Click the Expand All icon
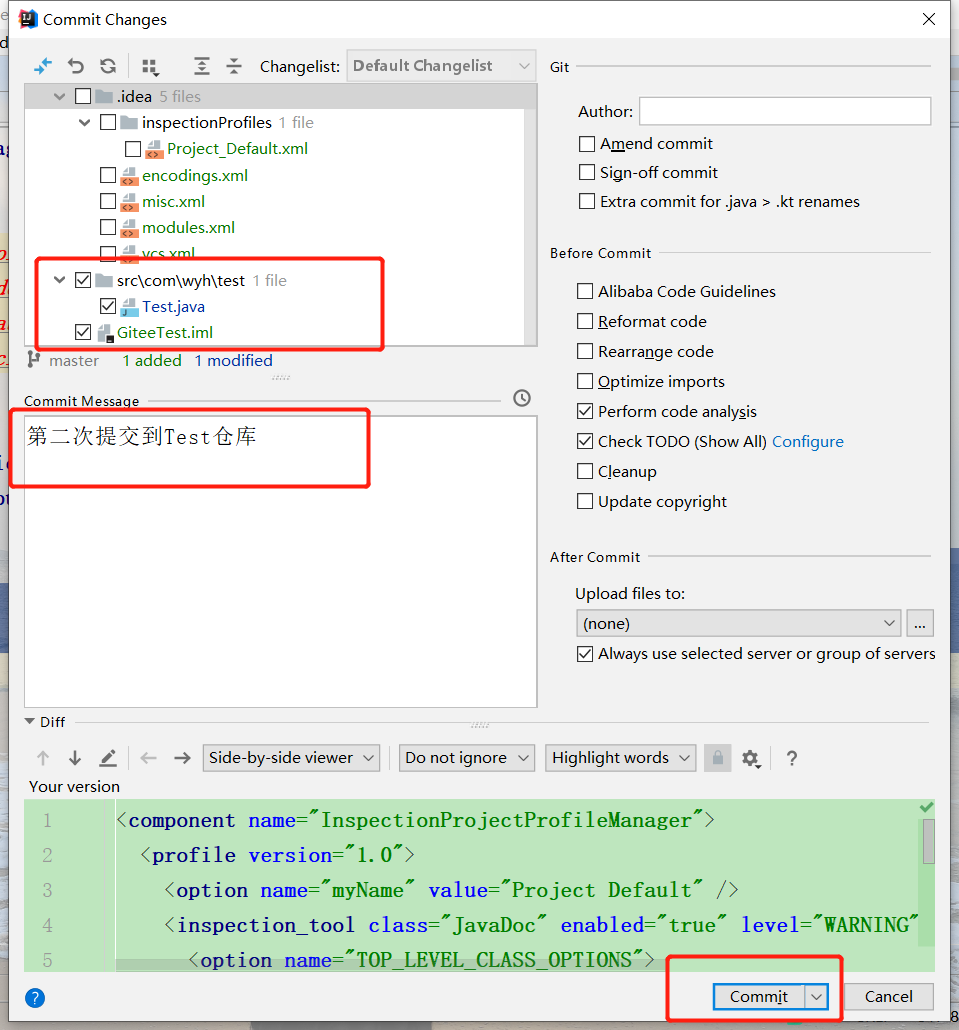This screenshot has width=959, height=1030. pos(202,66)
